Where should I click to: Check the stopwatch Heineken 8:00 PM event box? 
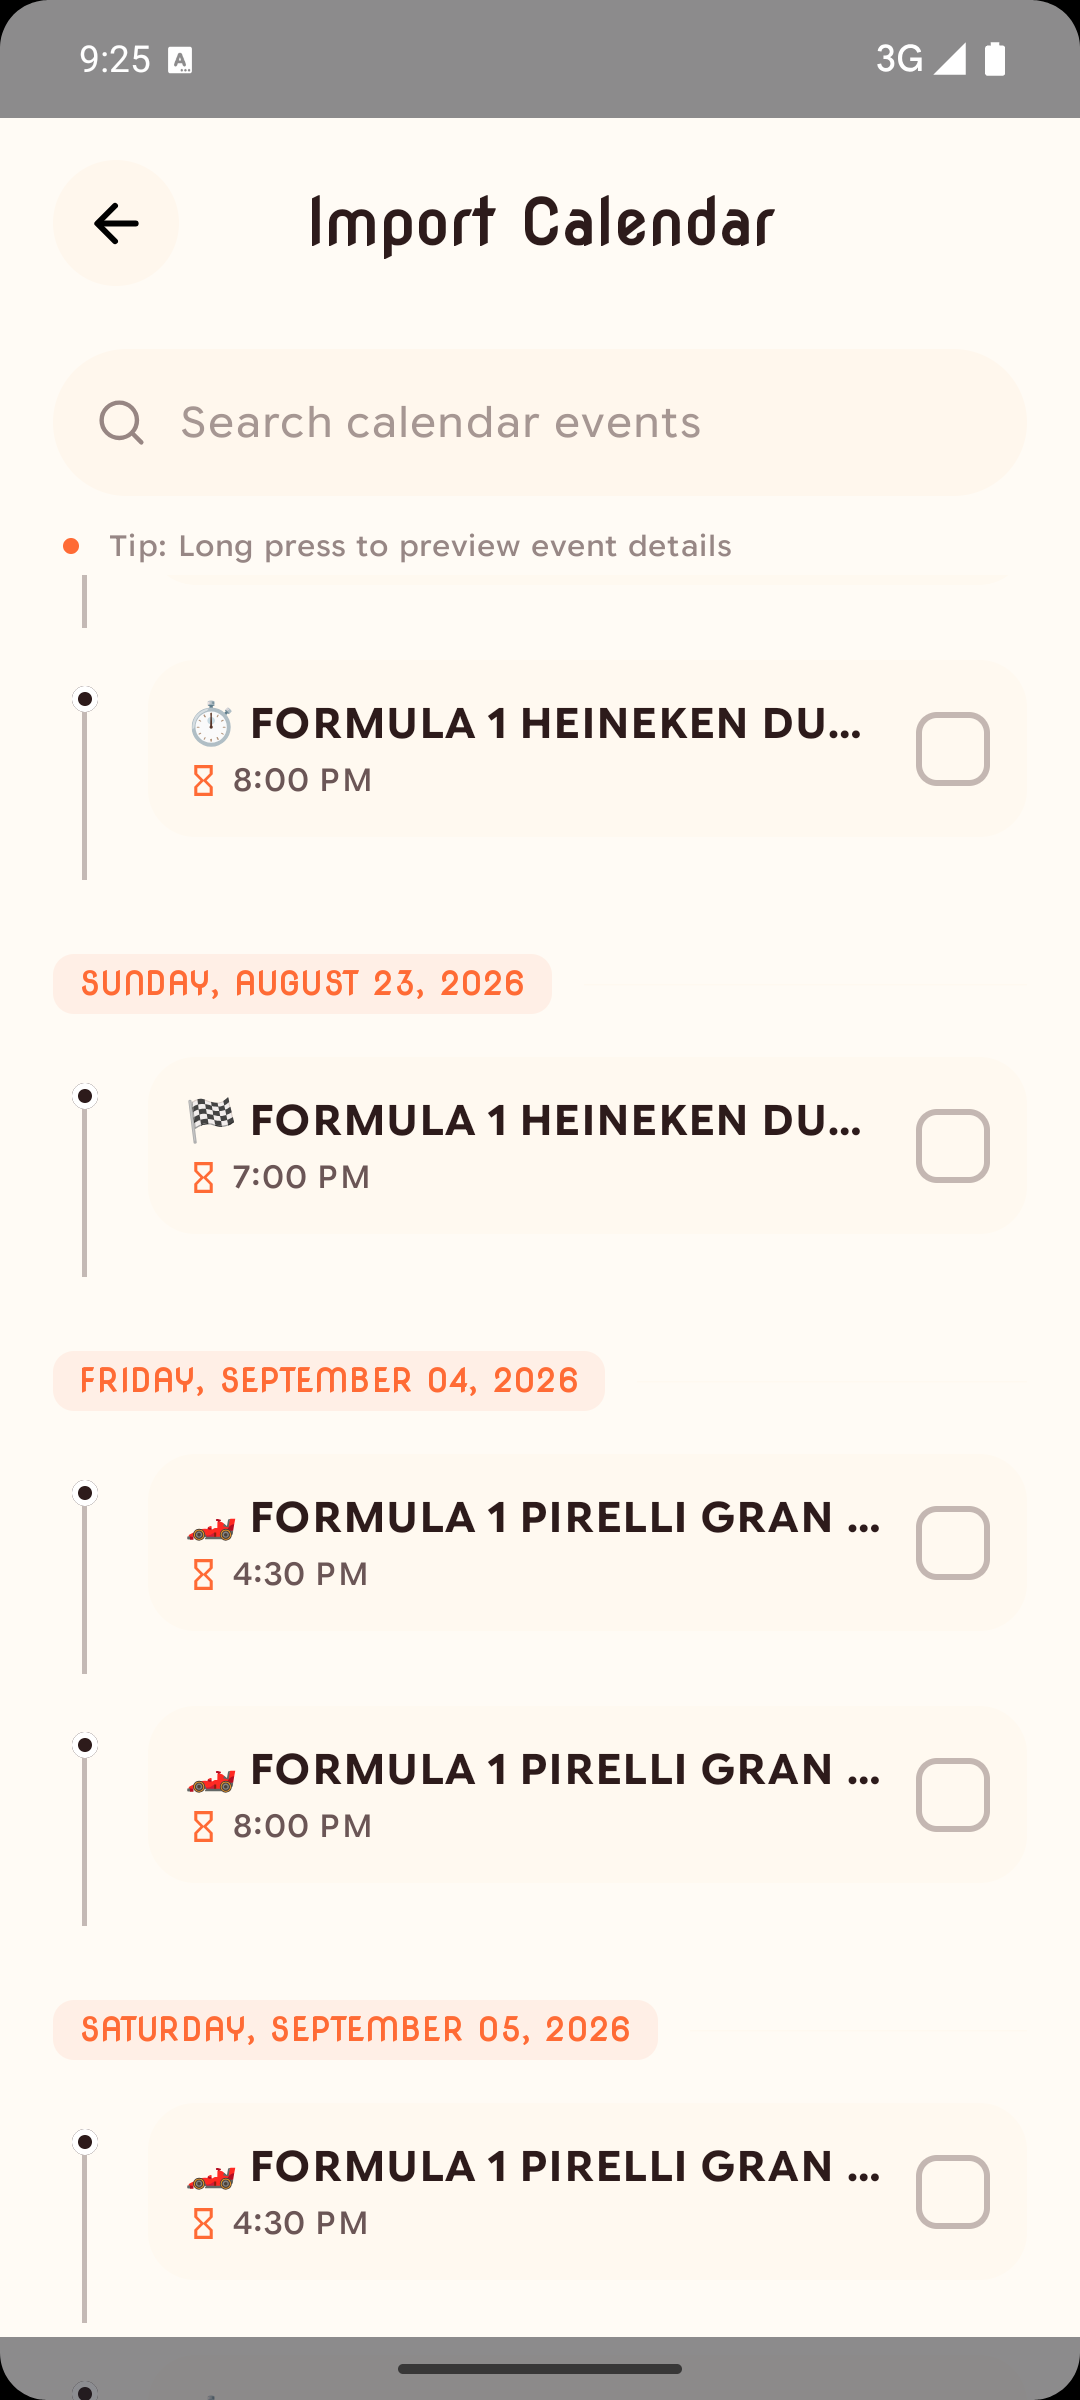coord(952,749)
